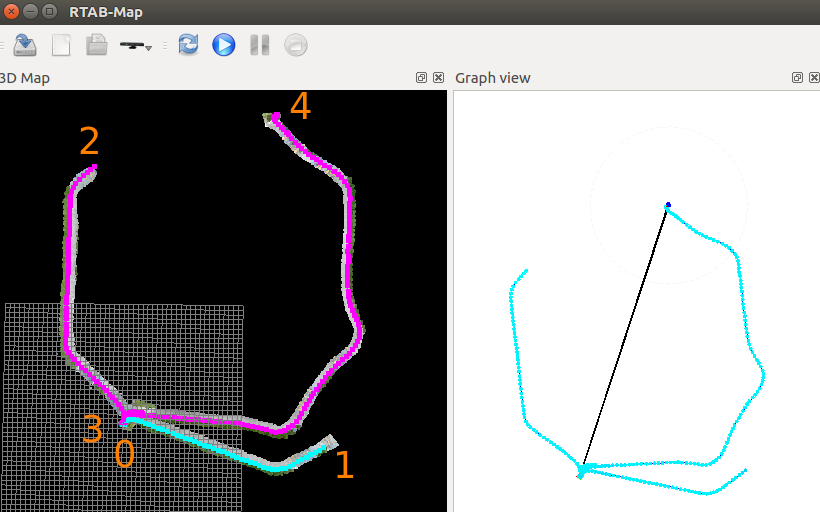Open the Kinect source selection dropdown

tap(135, 46)
